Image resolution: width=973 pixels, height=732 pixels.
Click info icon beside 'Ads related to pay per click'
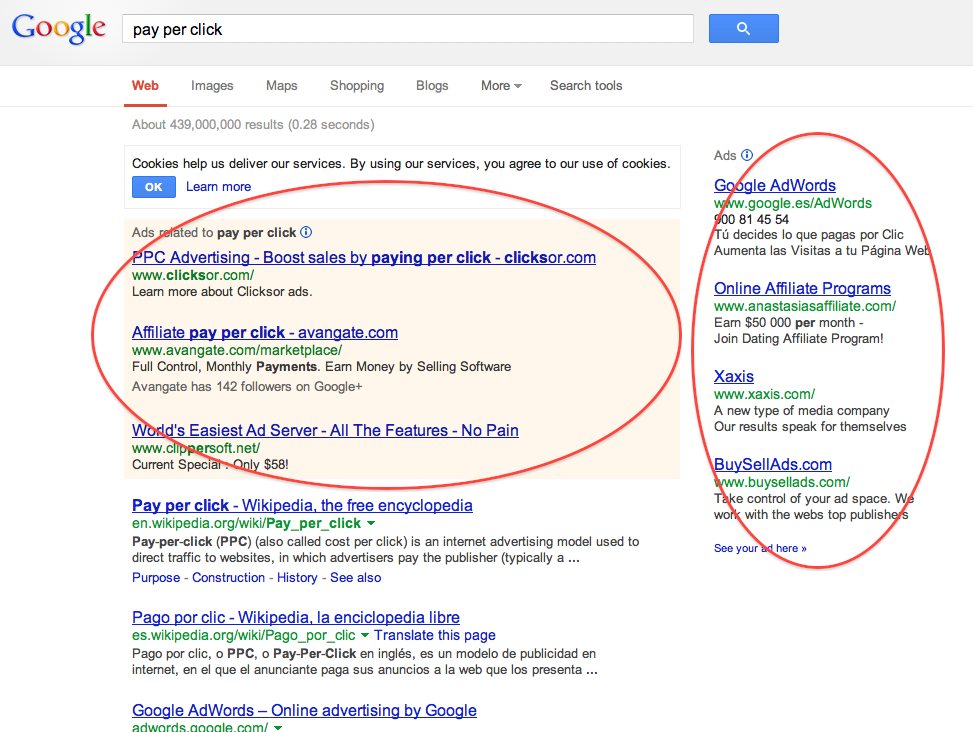click(x=306, y=232)
